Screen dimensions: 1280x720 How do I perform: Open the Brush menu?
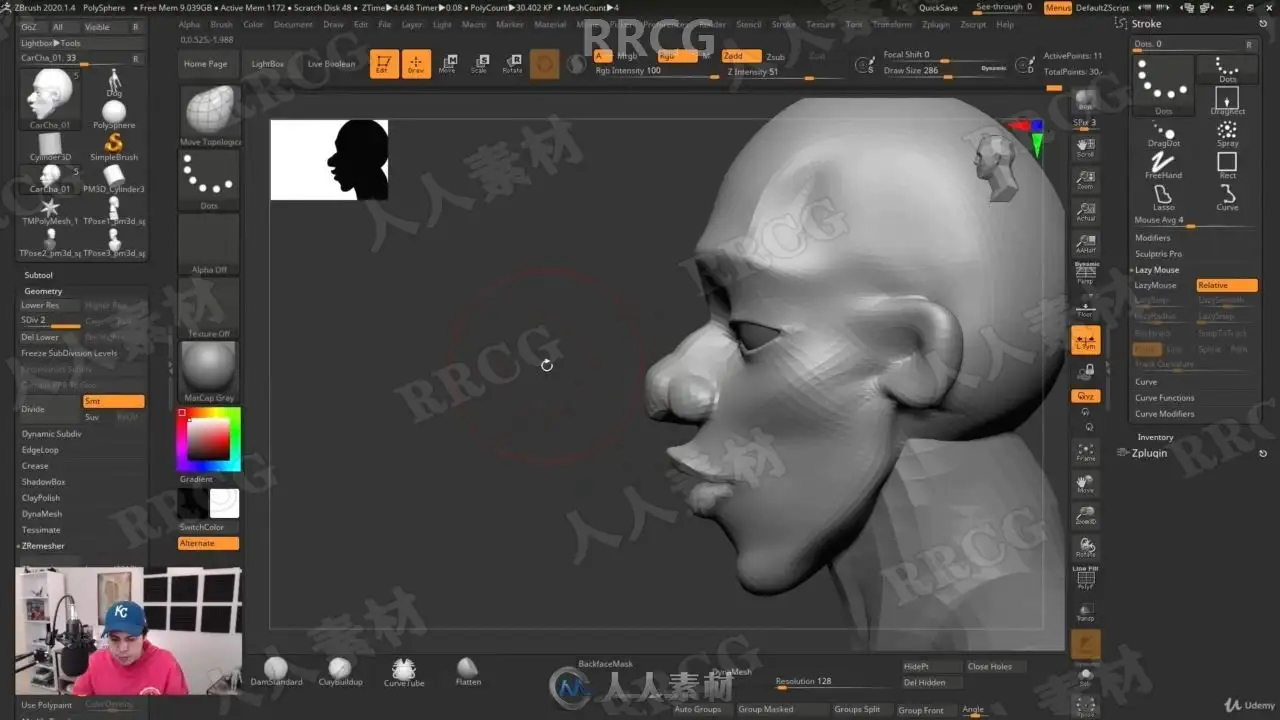221,25
